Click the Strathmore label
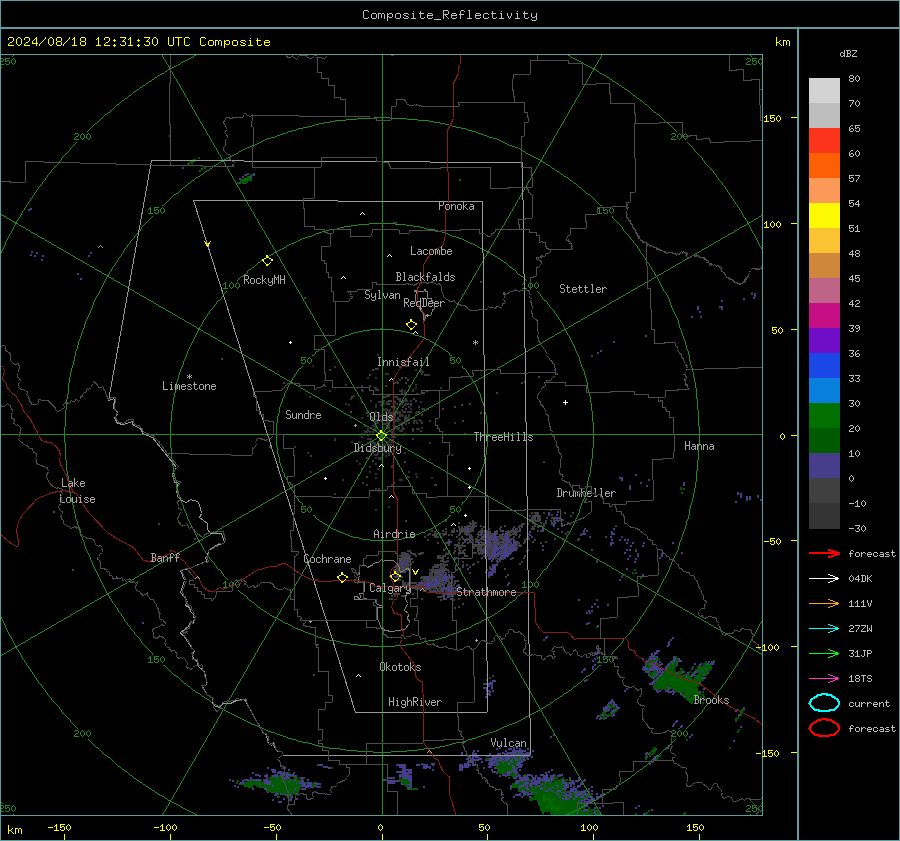 pos(486,592)
